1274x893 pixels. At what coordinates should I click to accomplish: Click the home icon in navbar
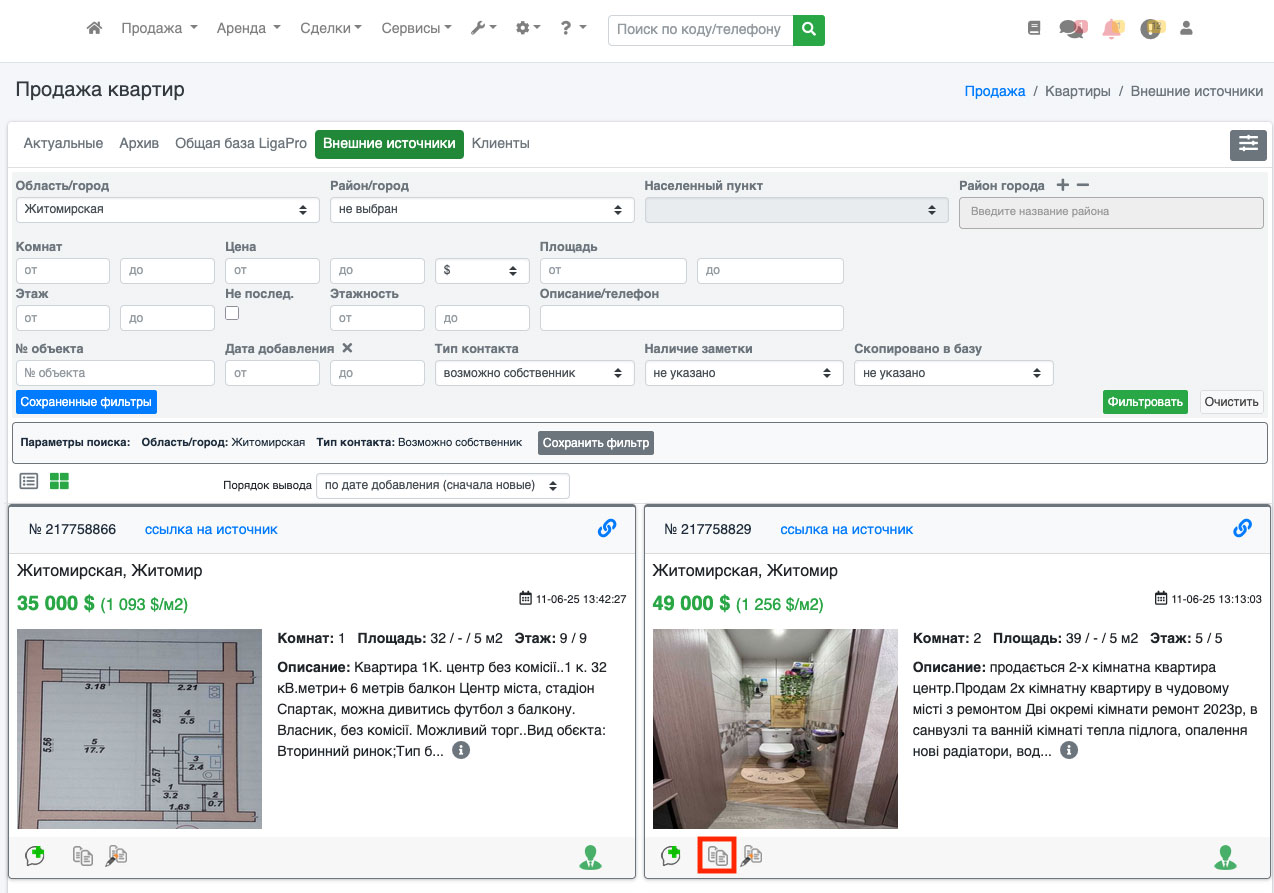click(x=95, y=29)
